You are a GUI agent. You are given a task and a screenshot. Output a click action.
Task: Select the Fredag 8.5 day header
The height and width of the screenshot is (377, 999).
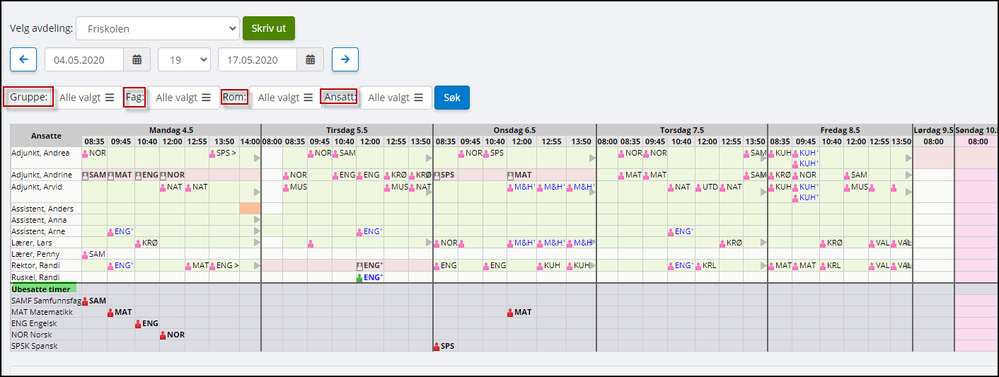pos(840,129)
